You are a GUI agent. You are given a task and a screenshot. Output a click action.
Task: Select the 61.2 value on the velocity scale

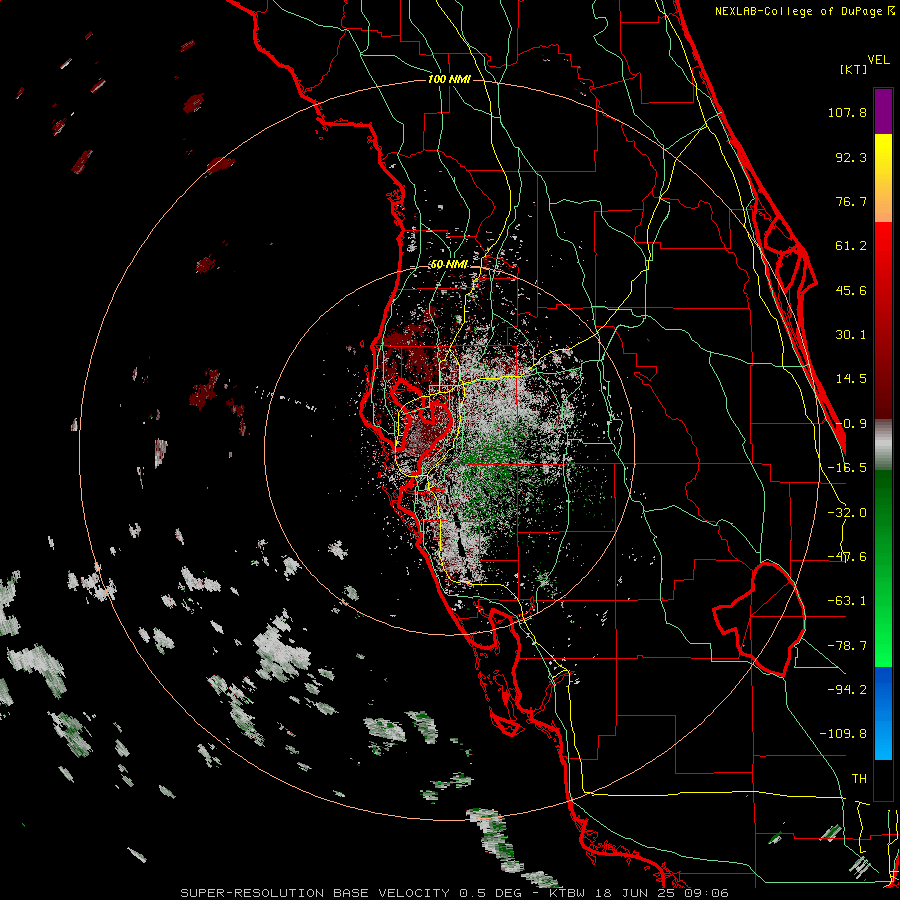[851, 246]
